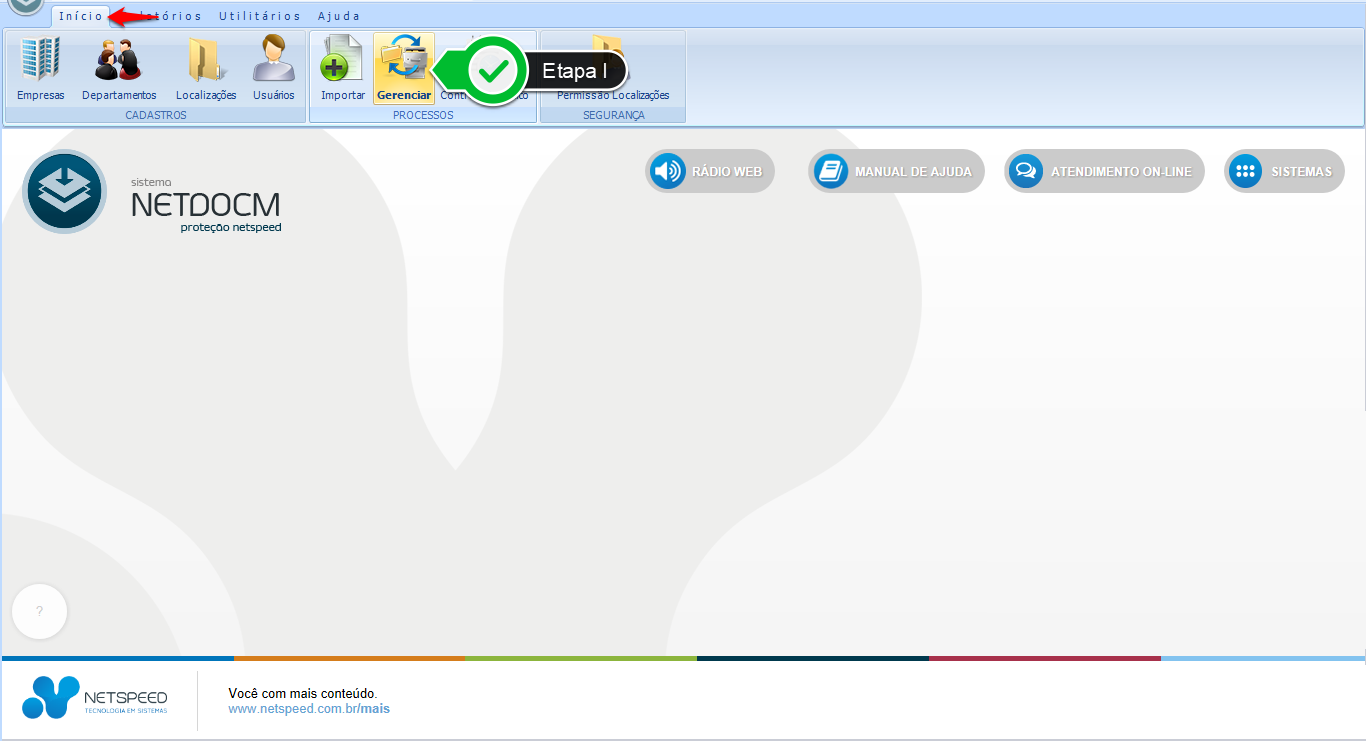The image size is (1366, 741).
Task: Follow the www.netspeed.com.br/mais link
Action: (x=309, y=709)
